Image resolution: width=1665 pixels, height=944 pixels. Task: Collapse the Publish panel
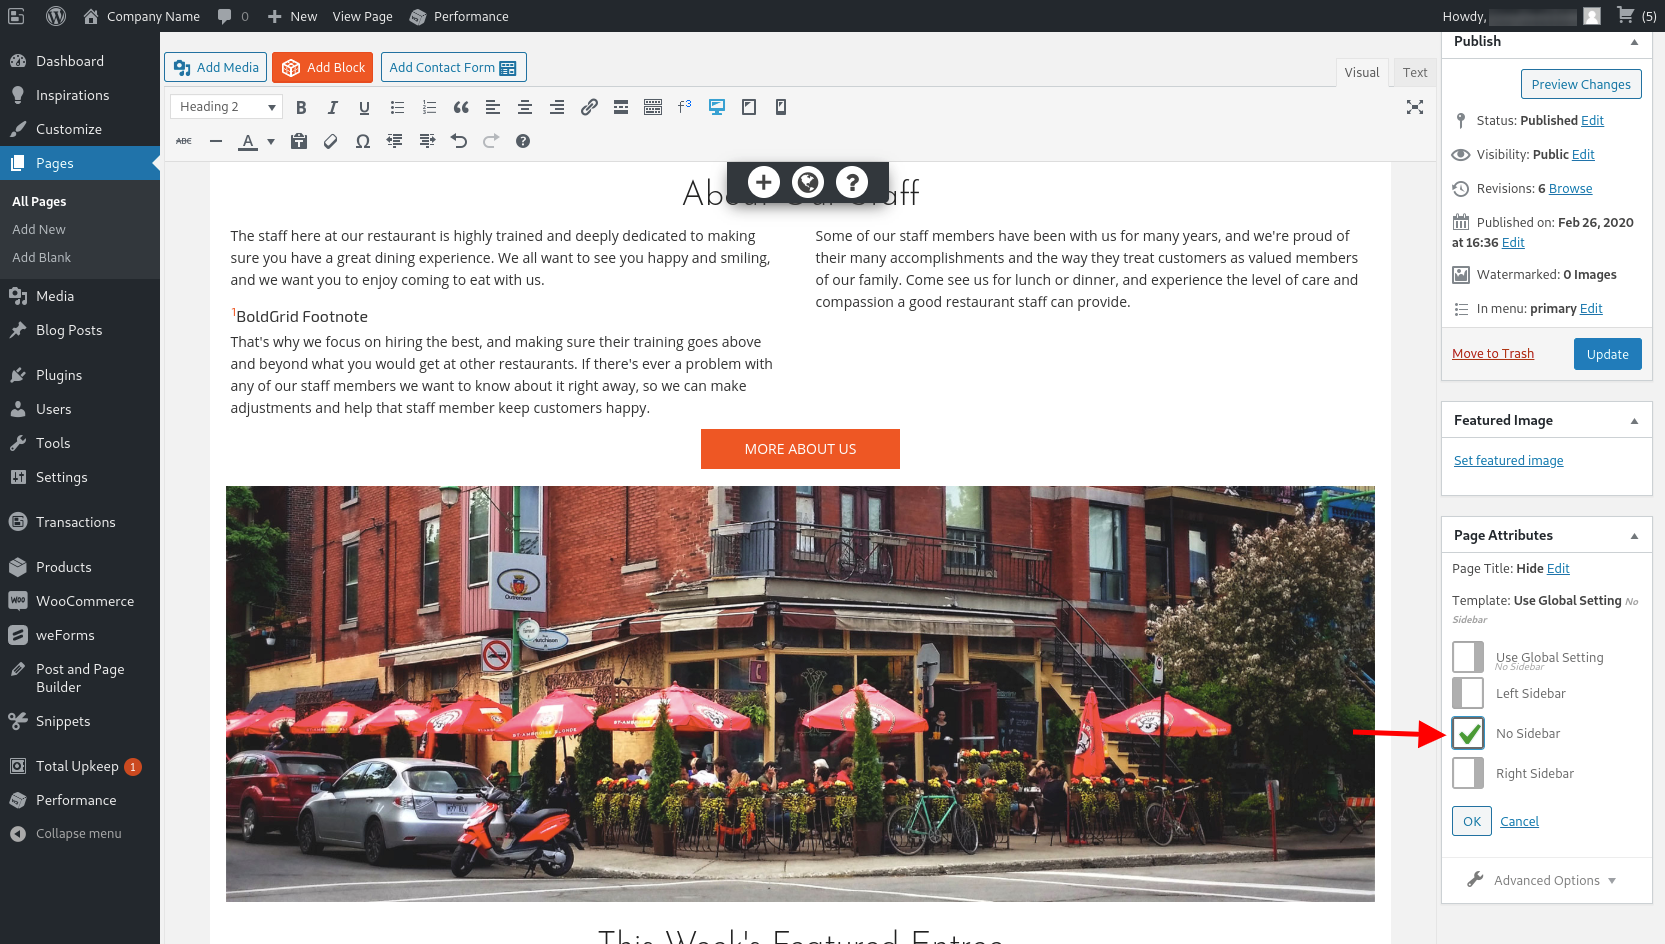(1635, 42)
